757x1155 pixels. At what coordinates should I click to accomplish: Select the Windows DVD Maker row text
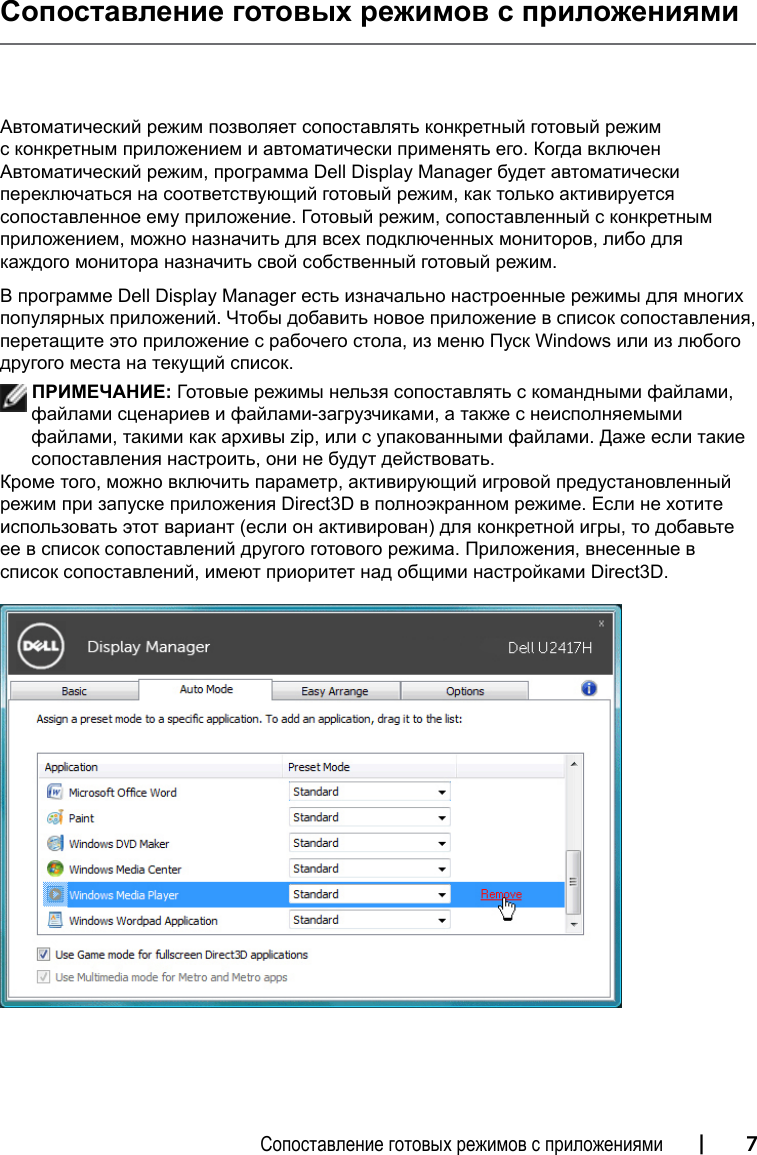pyautogui.click(x=119, y=844)
